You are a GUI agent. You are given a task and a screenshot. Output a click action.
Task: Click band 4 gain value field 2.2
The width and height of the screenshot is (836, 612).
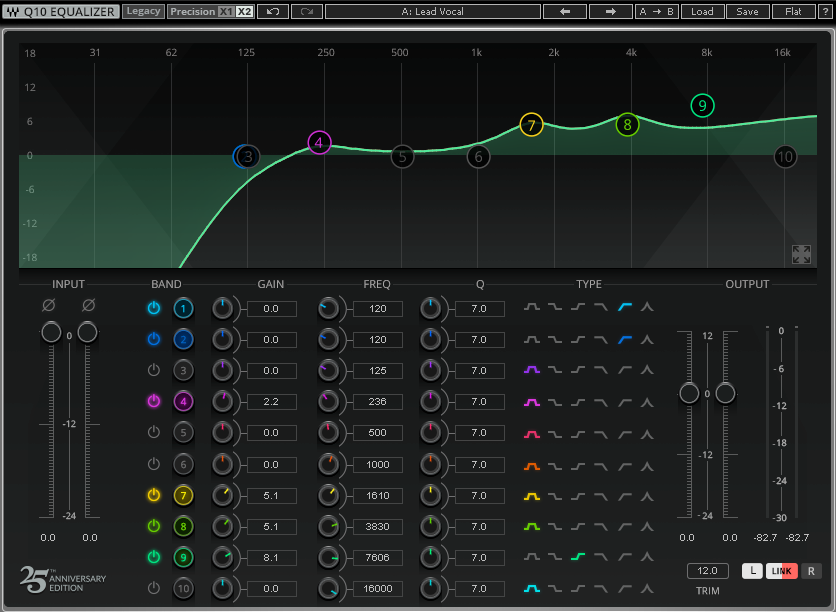[271, 401]
